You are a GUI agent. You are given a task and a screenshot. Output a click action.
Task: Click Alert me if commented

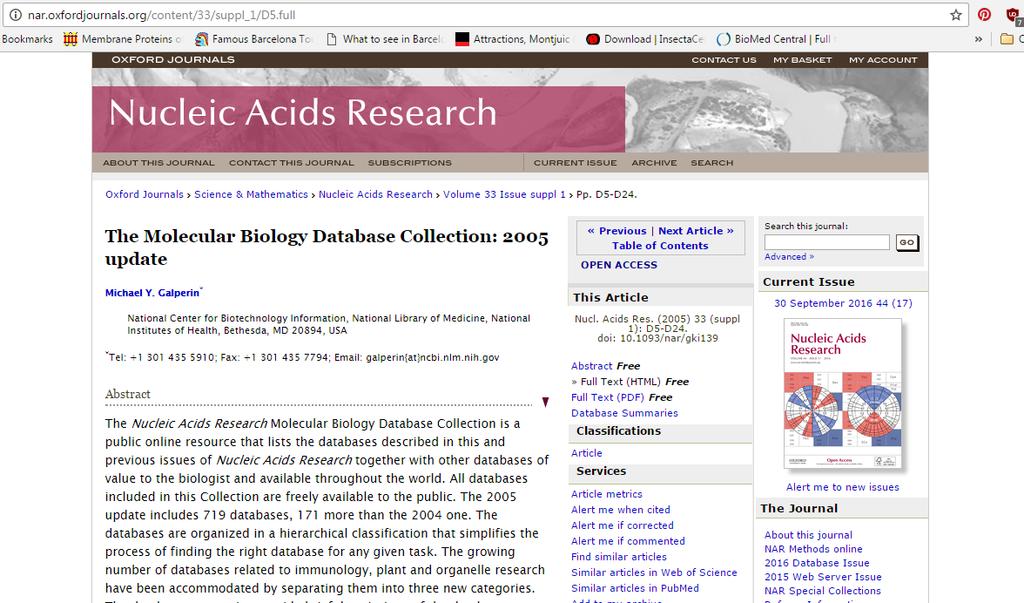(628, 541)
